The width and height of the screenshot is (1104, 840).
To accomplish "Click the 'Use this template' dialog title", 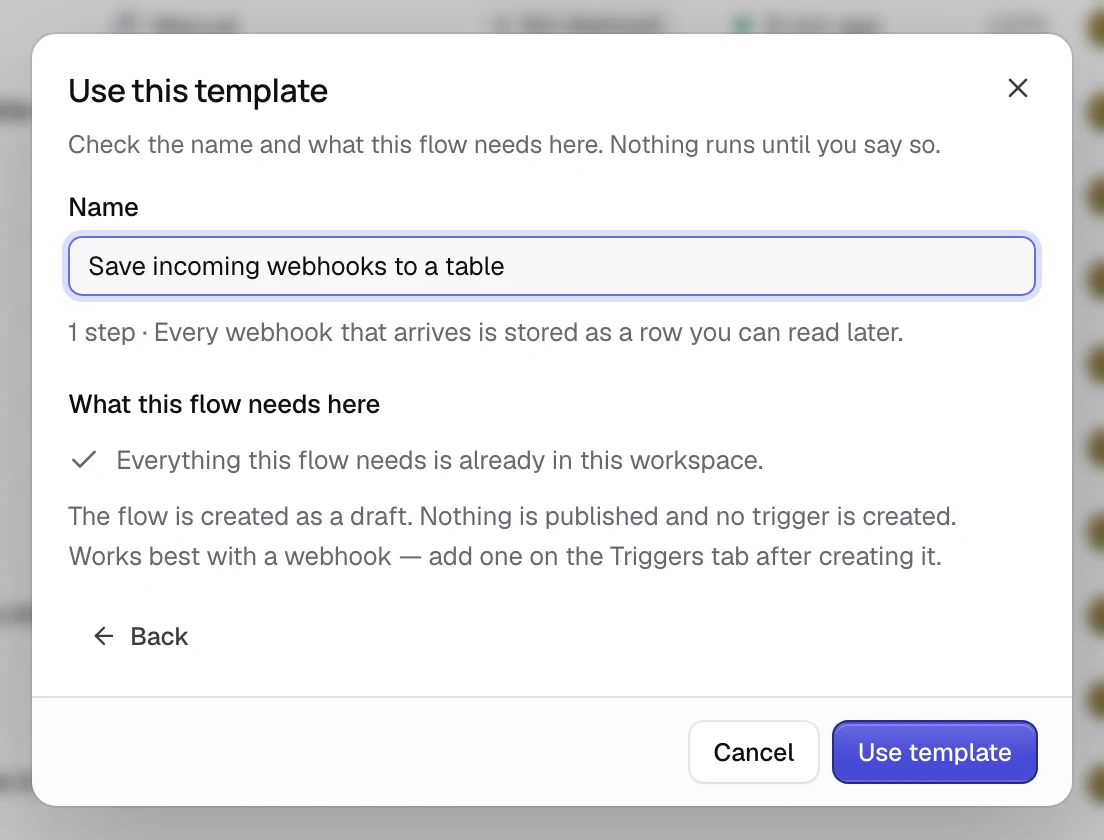I will 198,91.
